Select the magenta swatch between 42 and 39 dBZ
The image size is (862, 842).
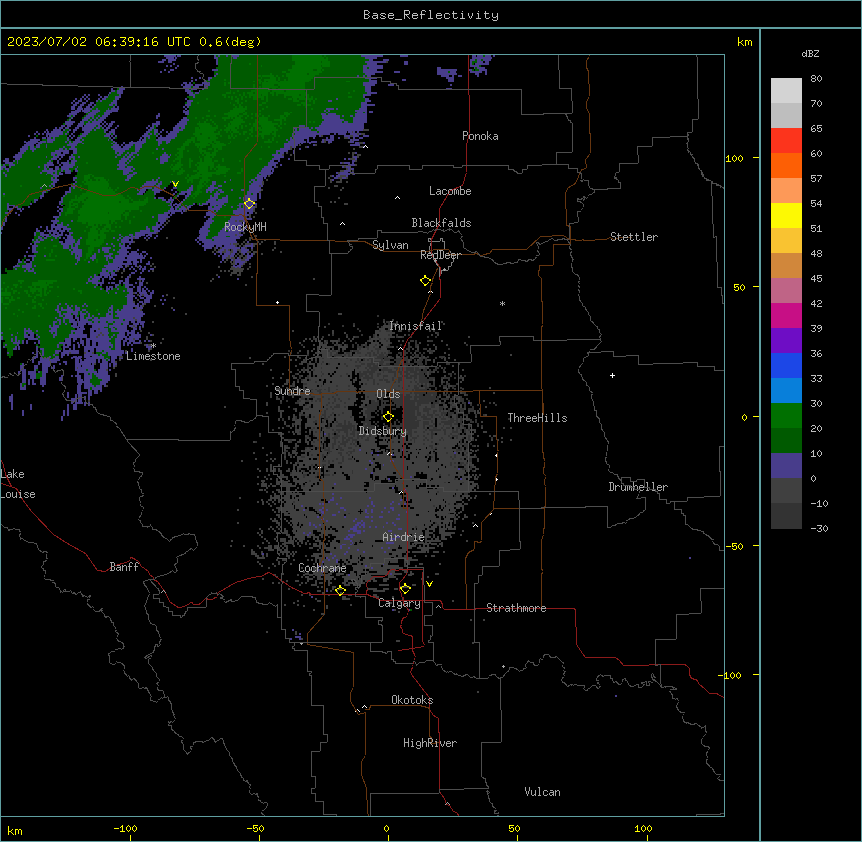[786, 316]
